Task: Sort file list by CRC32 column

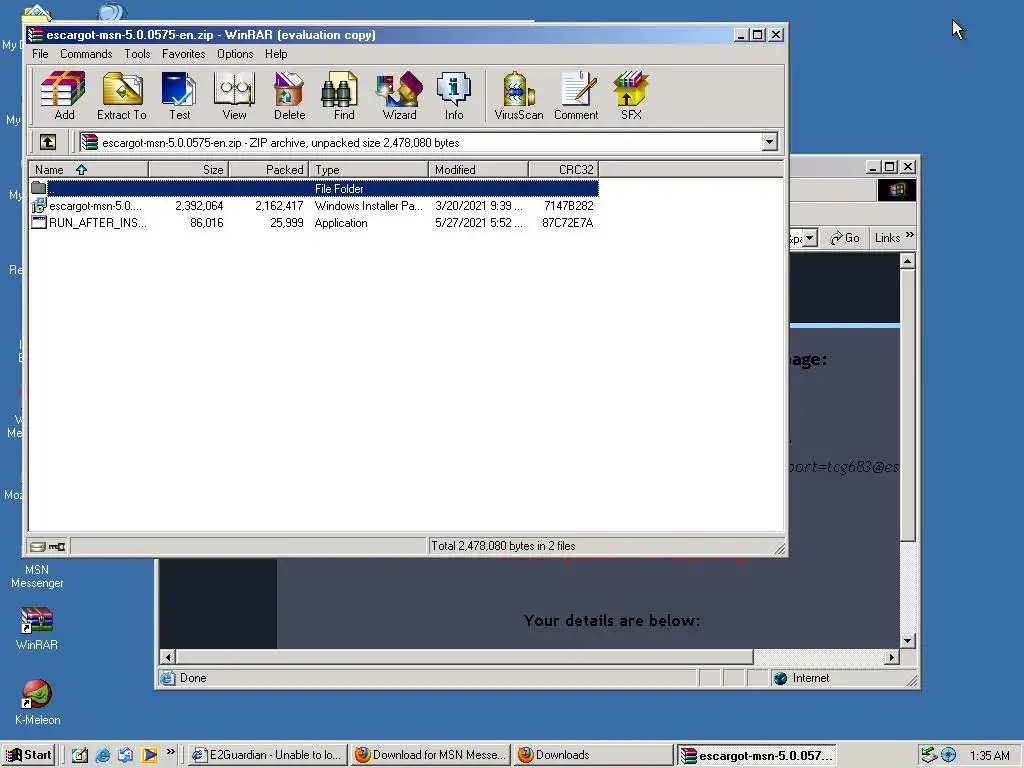Action: pyautogui.click(x=564, y=169)
